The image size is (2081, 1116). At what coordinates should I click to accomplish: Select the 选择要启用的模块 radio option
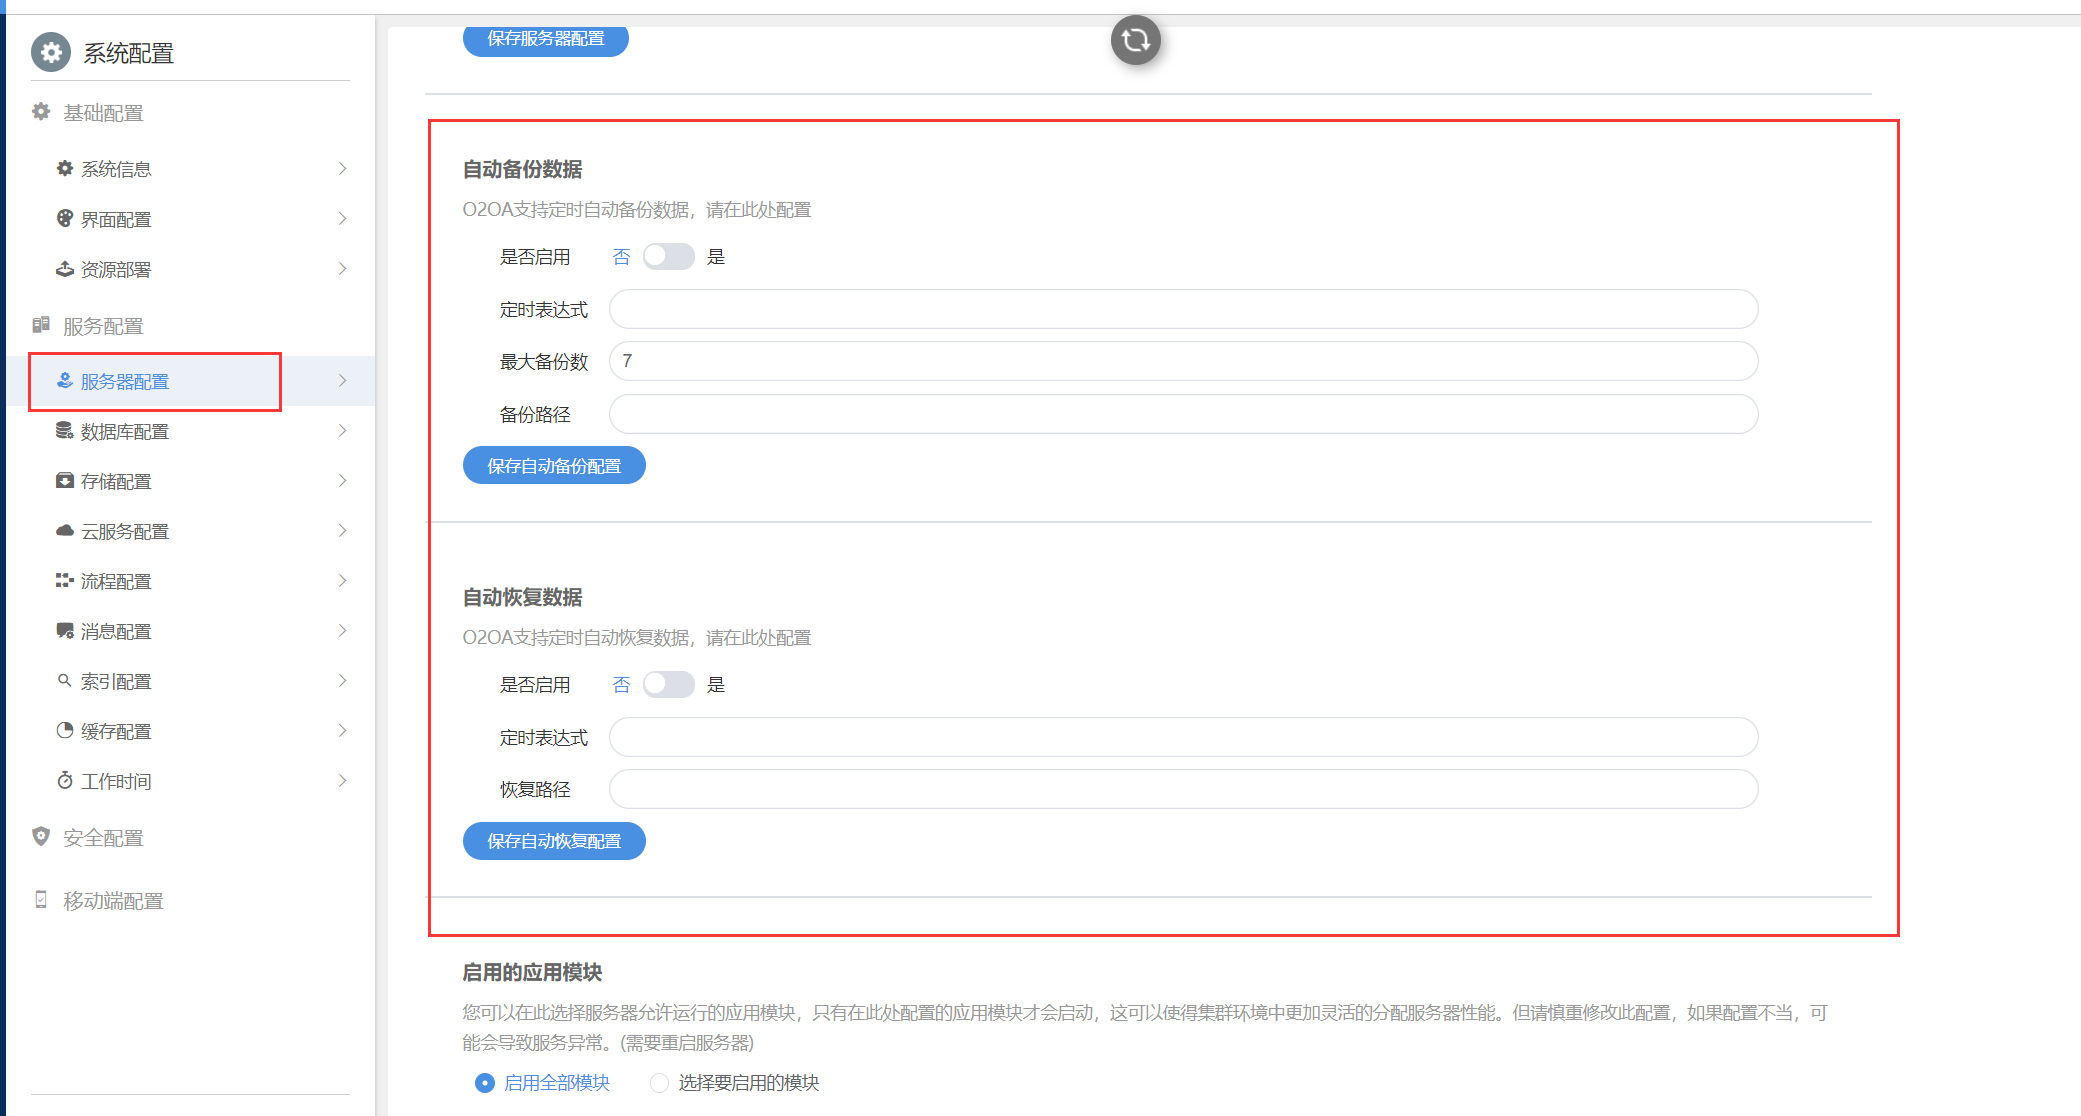659,1083
